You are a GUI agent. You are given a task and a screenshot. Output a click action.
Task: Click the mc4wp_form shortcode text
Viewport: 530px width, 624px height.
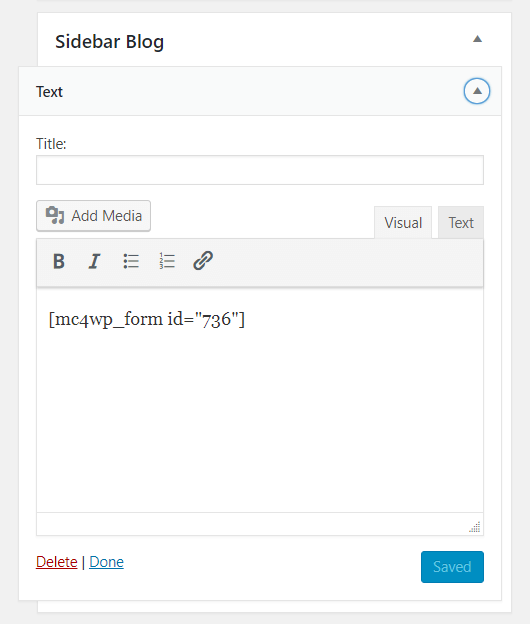coord(146,319)
